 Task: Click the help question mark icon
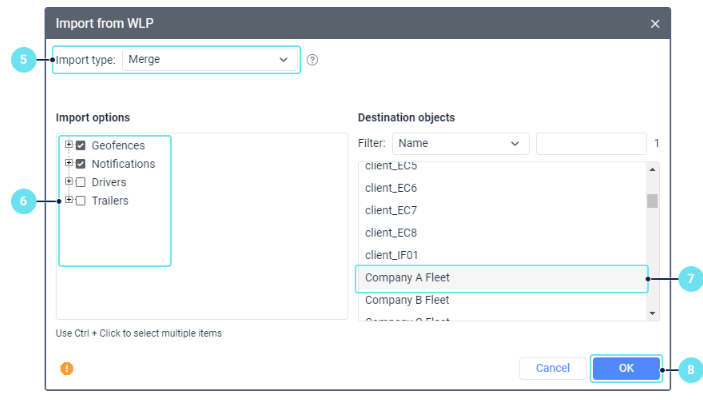312,60
